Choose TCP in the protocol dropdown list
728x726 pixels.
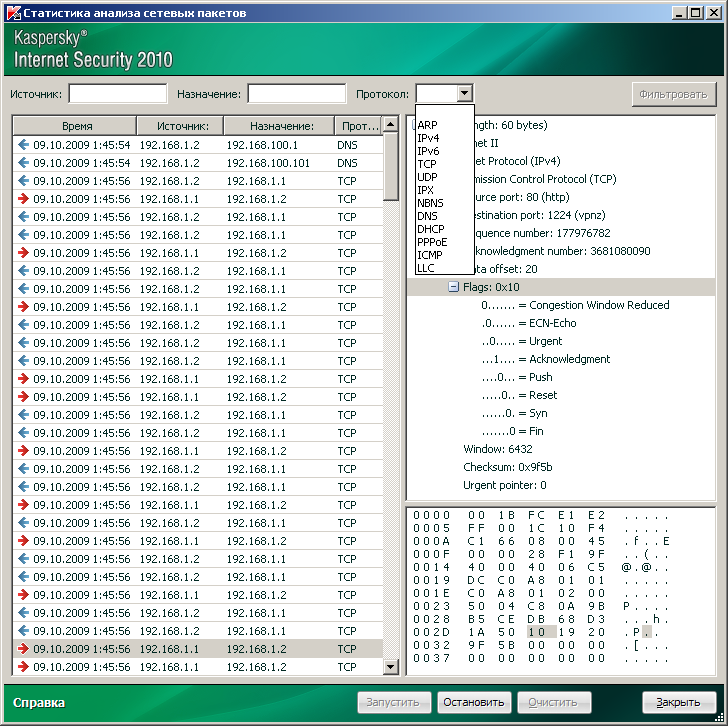(427, 164)
